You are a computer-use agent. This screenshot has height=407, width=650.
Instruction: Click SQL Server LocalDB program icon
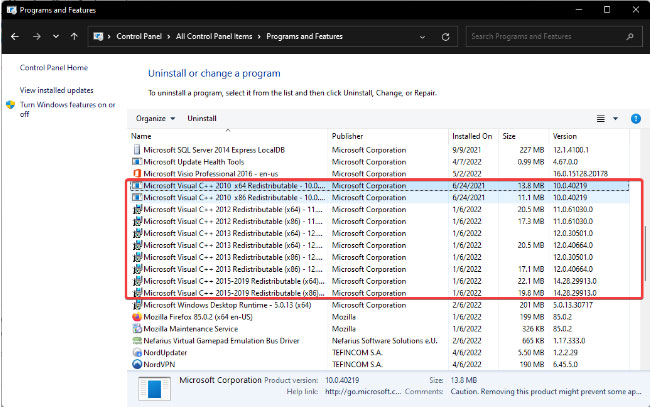pyautogui.click(x=137, y=150)
